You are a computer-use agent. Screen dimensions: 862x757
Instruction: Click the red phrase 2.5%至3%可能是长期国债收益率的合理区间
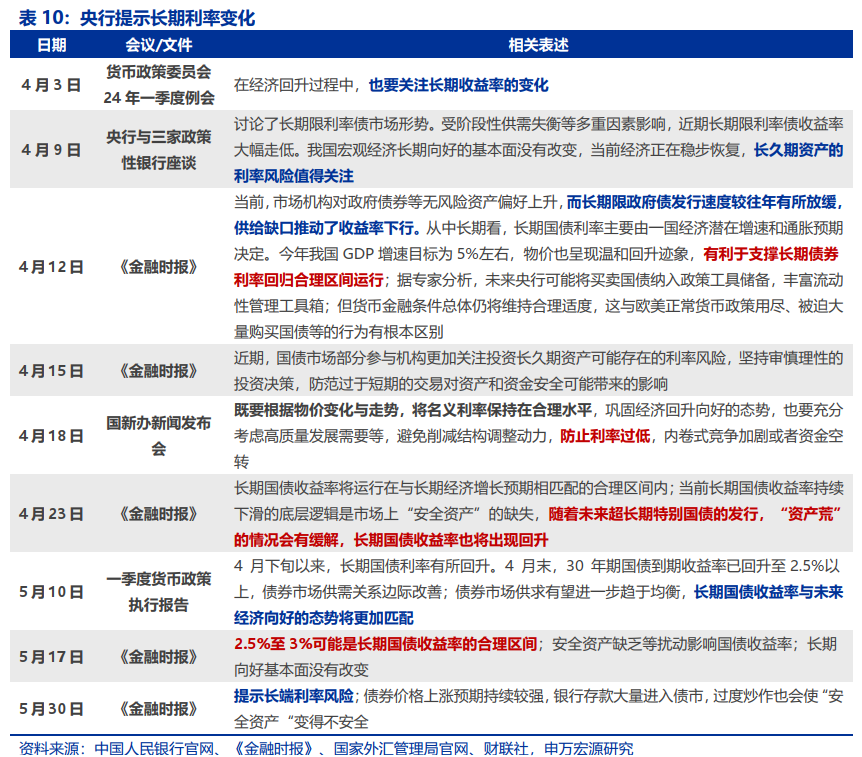tap(386, 644)
